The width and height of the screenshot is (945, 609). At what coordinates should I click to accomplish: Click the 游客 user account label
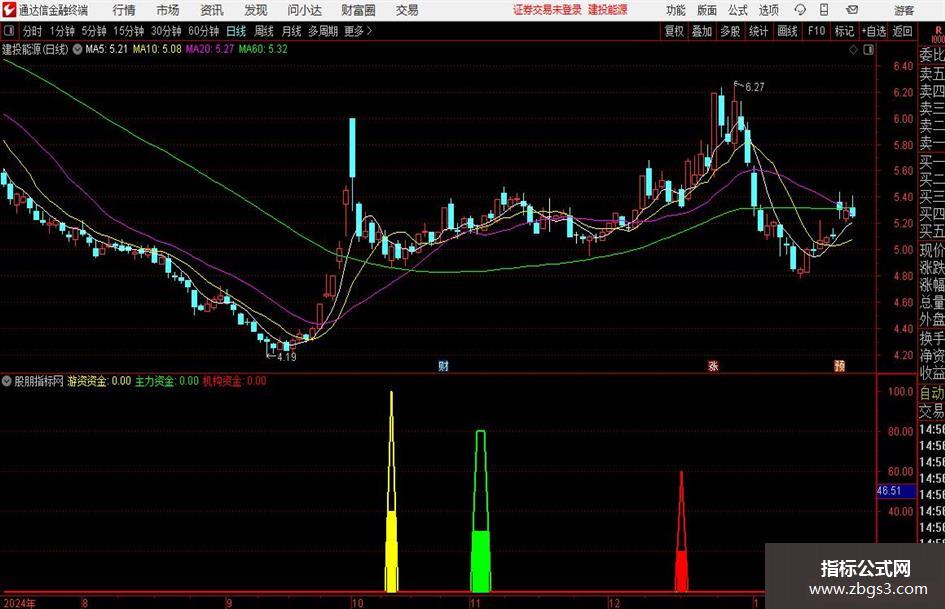904,10
